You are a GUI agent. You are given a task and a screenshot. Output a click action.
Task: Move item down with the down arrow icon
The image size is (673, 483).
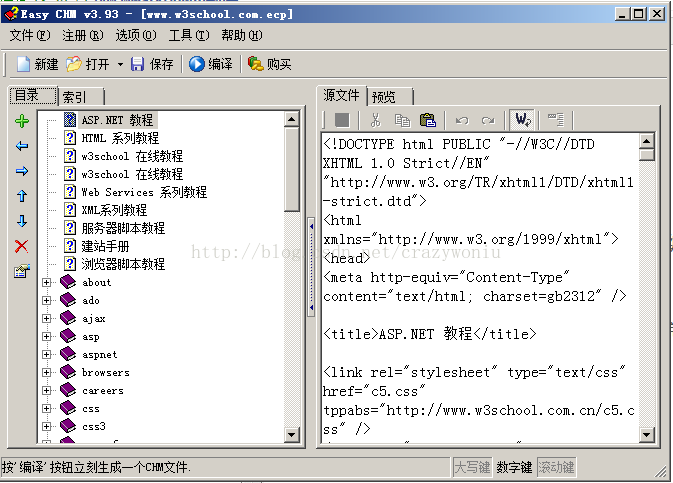coord(22,221)
